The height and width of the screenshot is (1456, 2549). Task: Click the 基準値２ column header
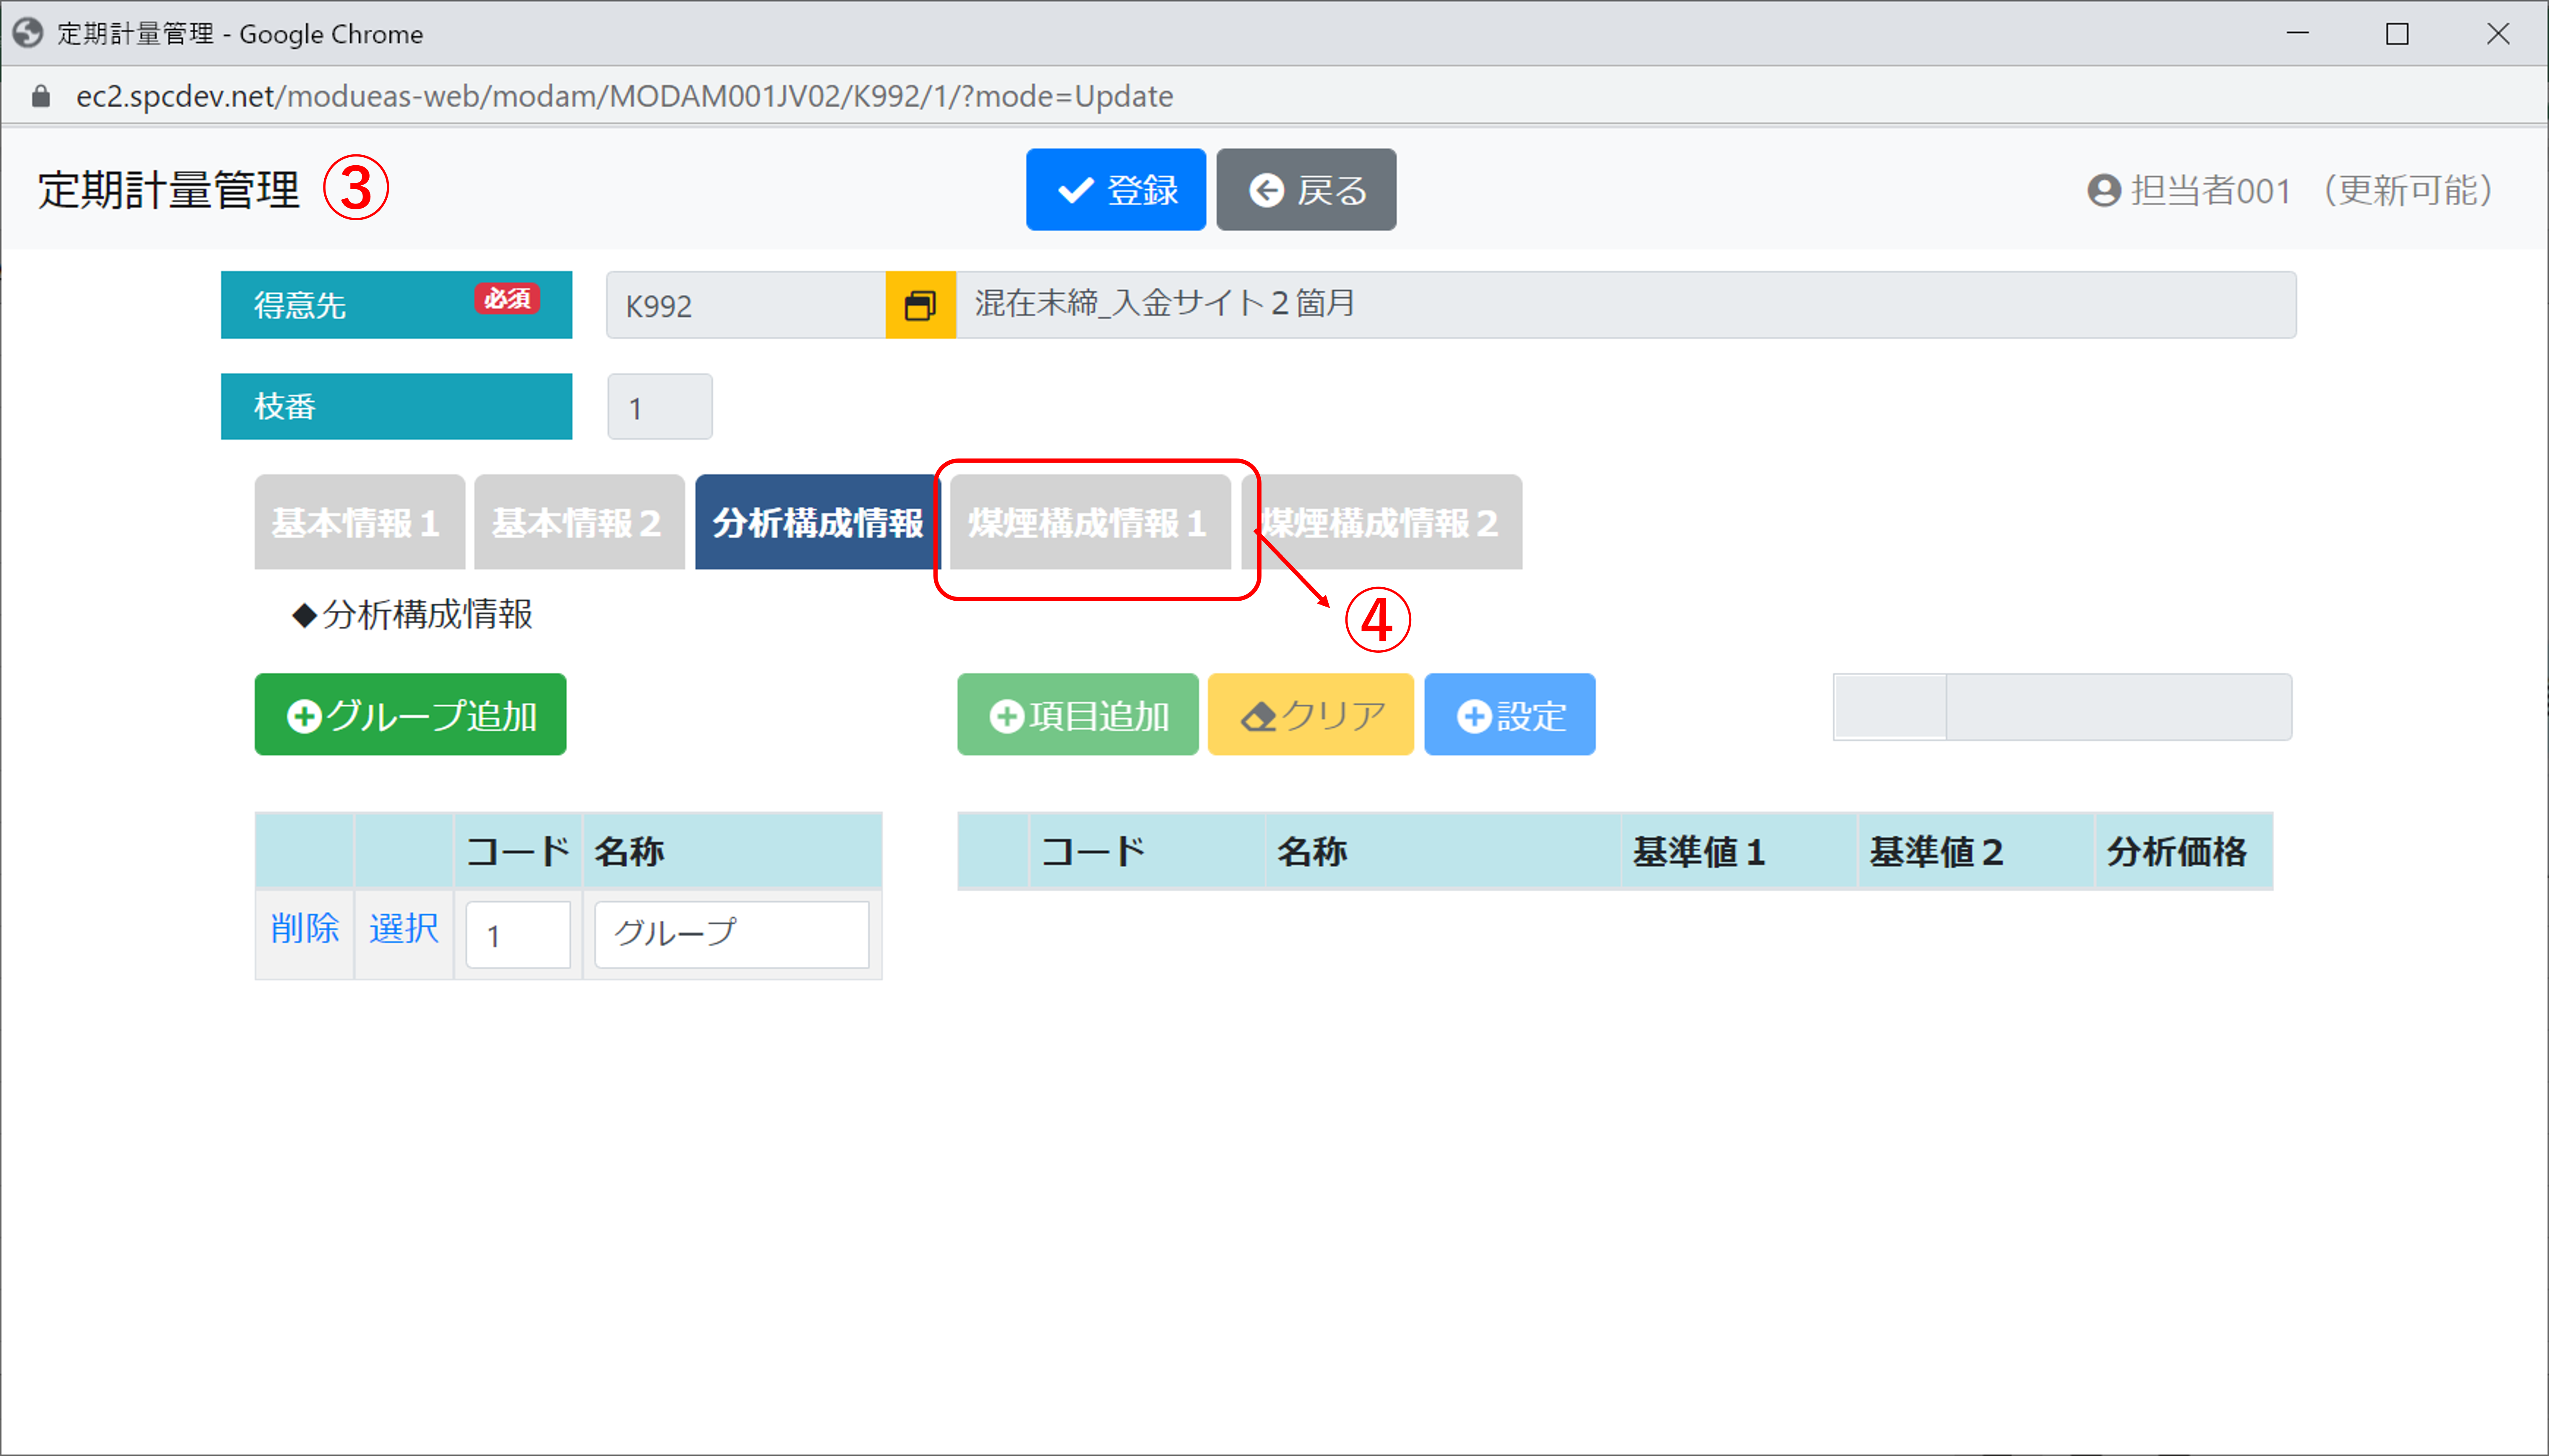pos(1975,852)
